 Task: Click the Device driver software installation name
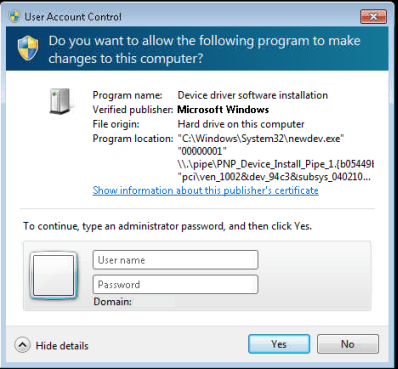(253, 95)
